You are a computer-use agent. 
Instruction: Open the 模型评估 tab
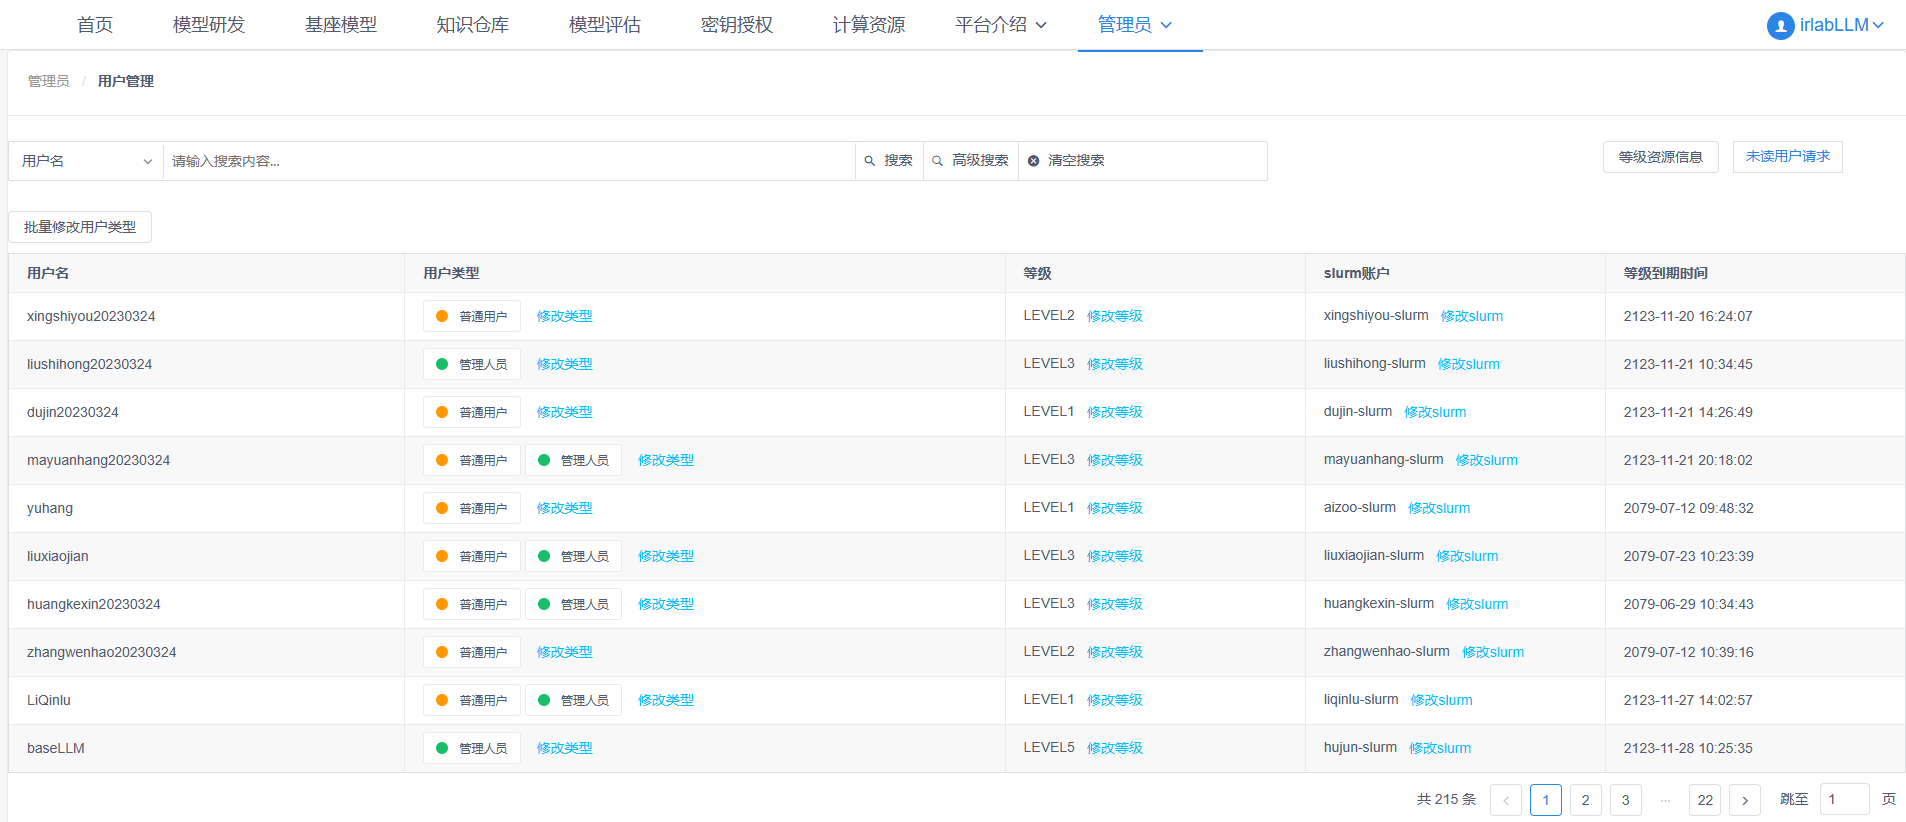coord(605,25)
